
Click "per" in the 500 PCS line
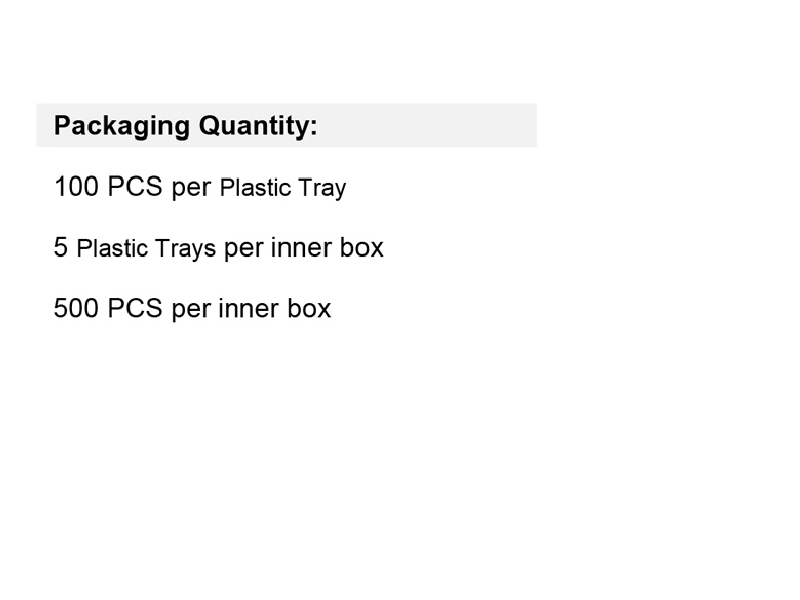click(x=191, y=309)
